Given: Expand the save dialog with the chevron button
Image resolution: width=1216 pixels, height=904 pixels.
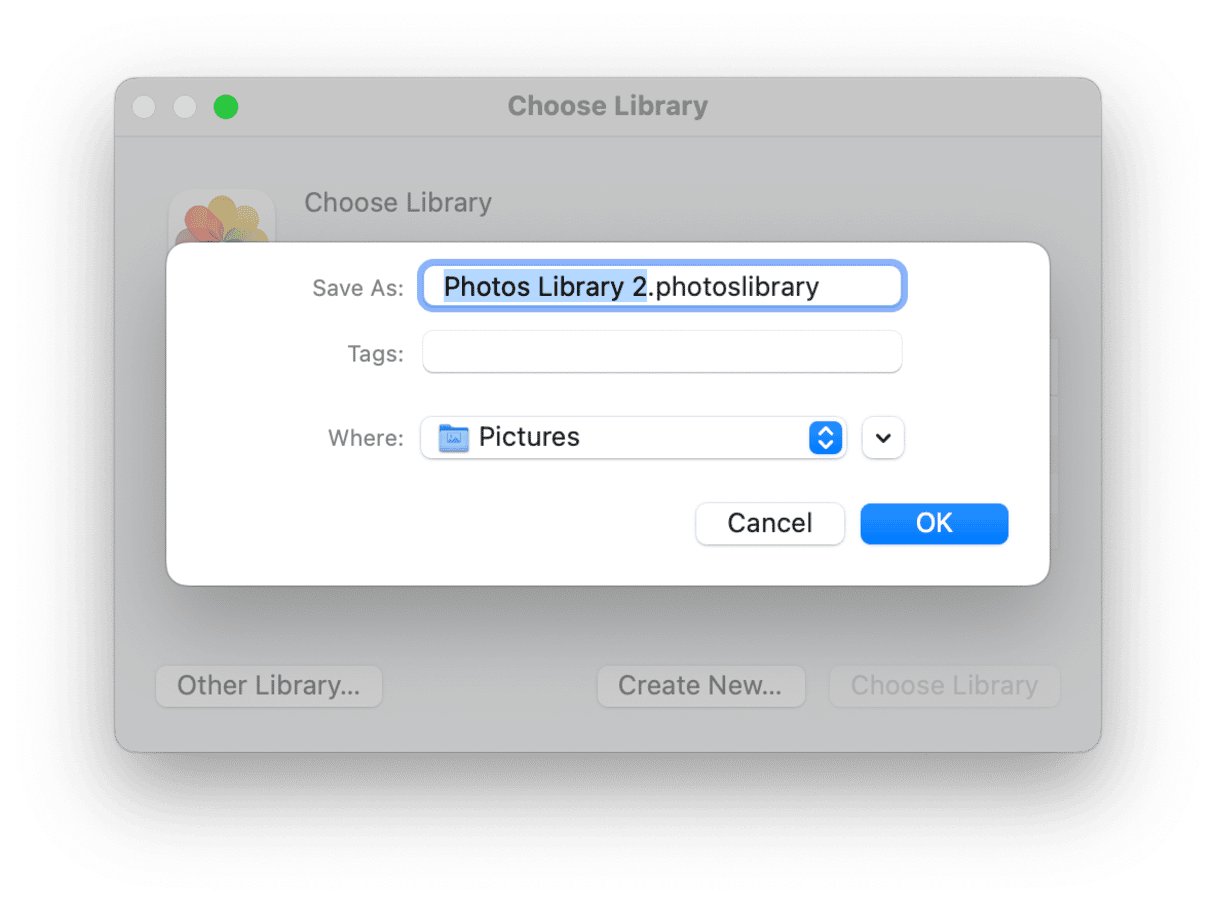Looking at the screenshot, I should coord(883,438).
